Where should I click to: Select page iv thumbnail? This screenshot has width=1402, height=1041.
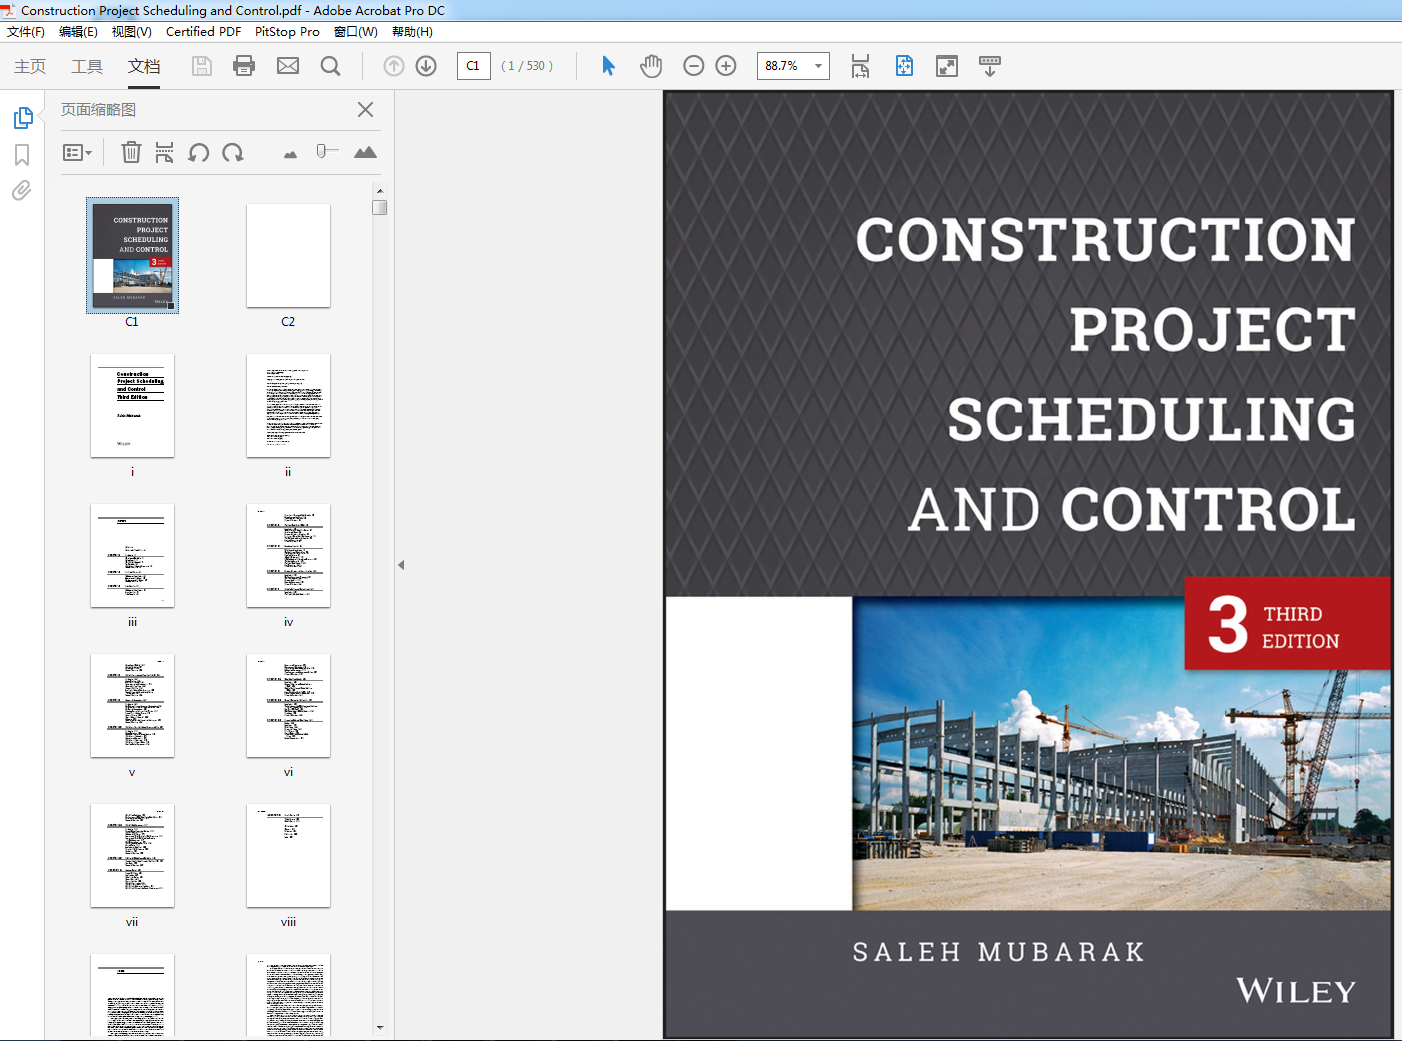(288, 555)
